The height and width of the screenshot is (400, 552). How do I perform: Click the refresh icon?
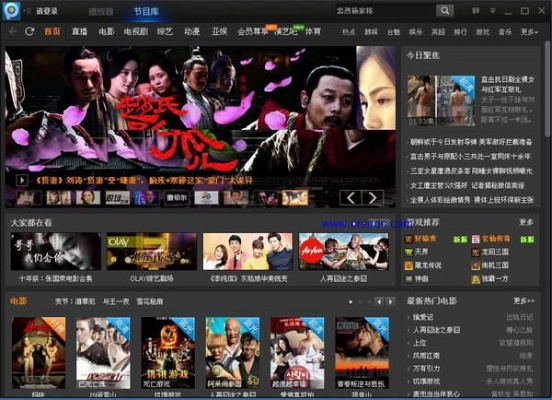[30, 31]
